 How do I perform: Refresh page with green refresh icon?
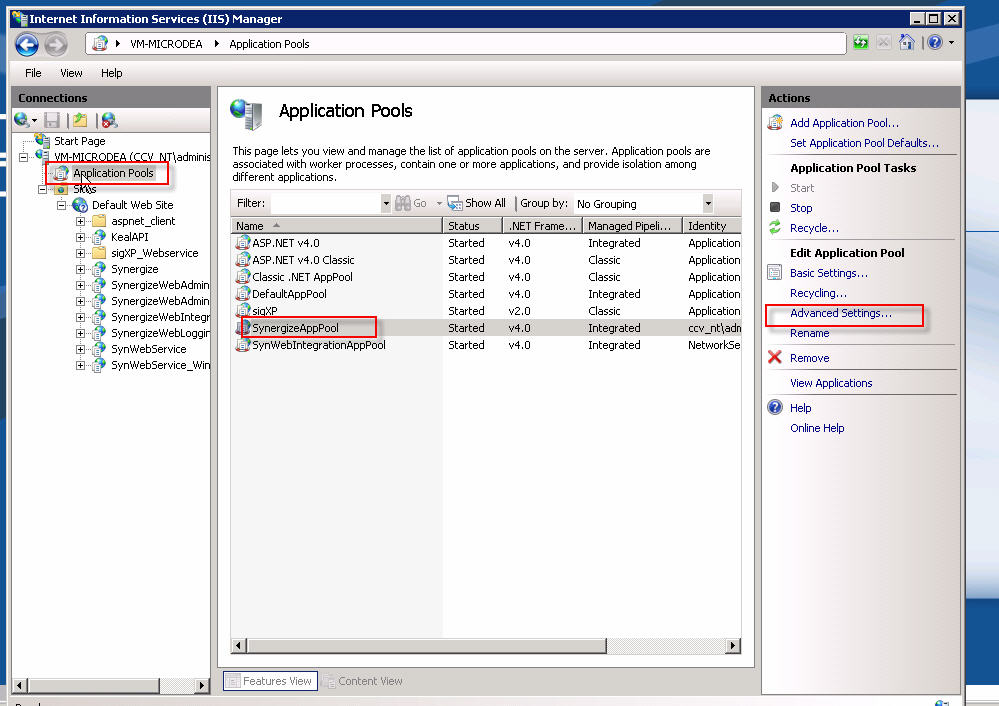pos(861,43)
